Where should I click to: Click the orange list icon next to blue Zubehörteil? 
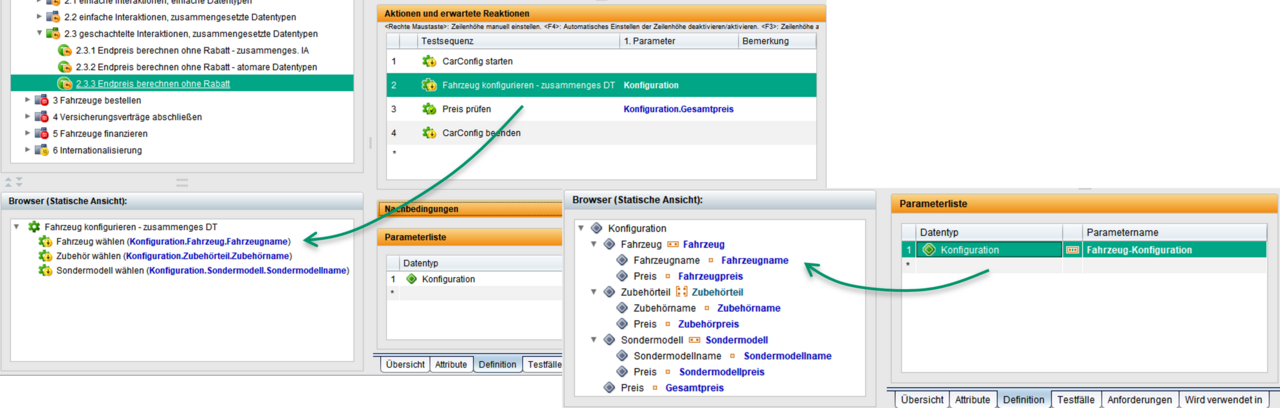point(682,292)
